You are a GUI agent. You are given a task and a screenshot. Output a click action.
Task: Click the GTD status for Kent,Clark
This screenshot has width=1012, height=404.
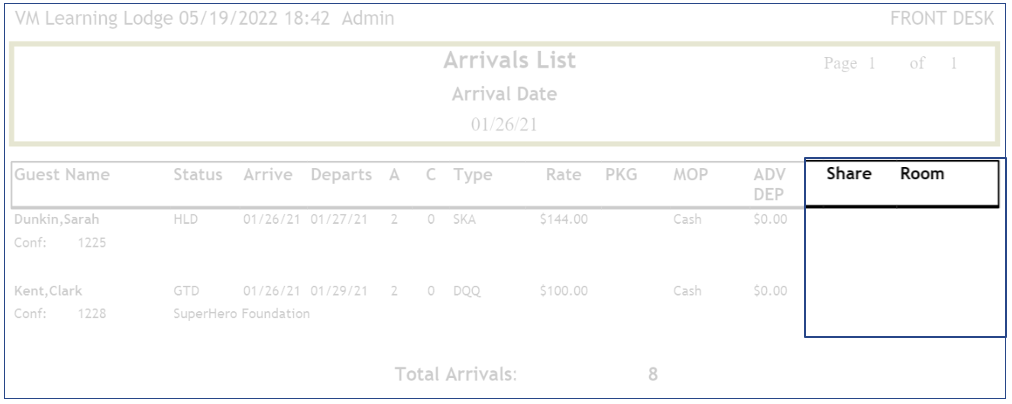(187, 291)
